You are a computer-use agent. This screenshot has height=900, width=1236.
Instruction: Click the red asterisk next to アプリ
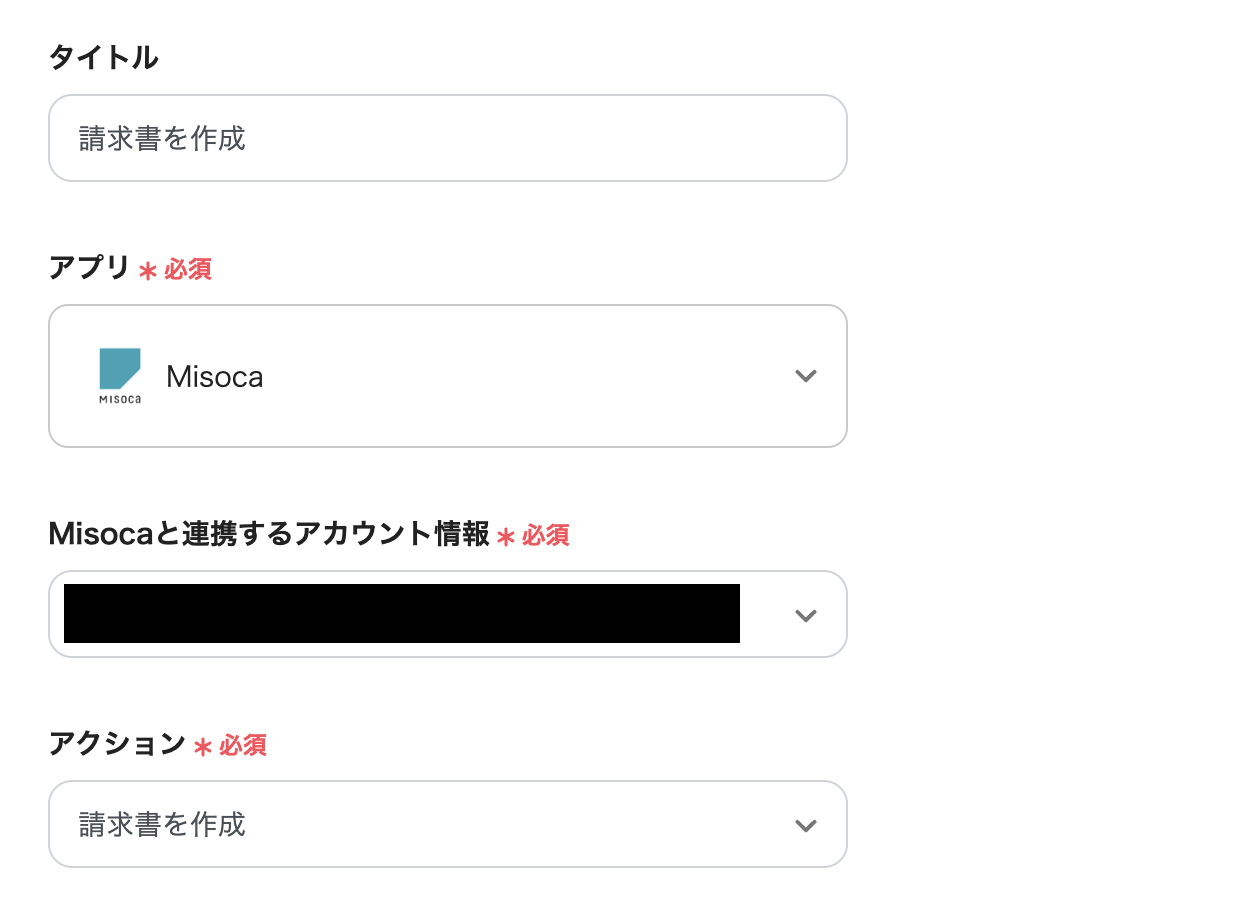pos(148,271)
